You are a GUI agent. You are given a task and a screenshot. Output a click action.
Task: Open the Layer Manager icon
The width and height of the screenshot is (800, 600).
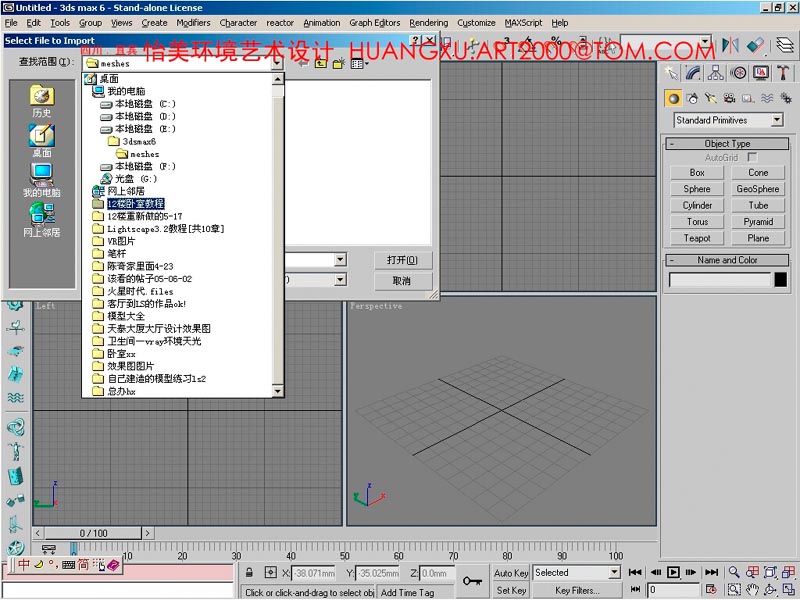click(x=785, y=46)
